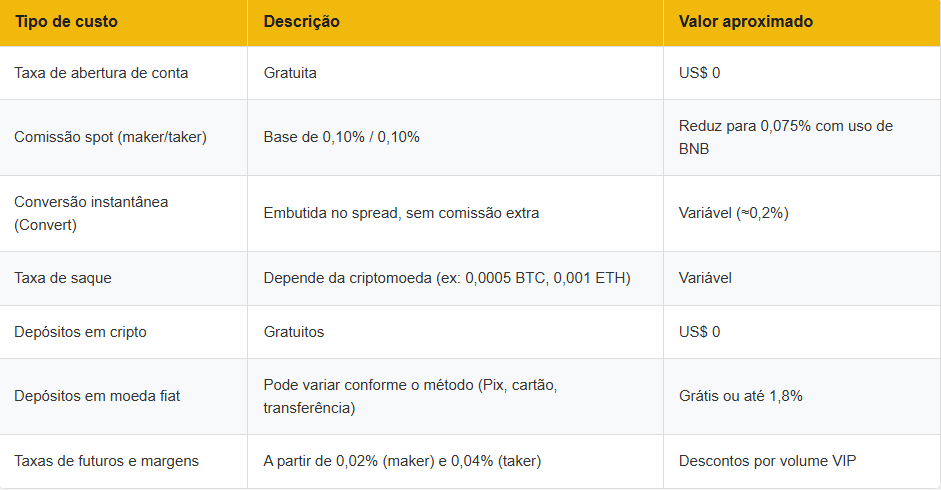Image resolution: width=941 pixels, height=490 pixels.
Task: Click the 'Gratuita' description cell
Action: [x=290, y=73]
